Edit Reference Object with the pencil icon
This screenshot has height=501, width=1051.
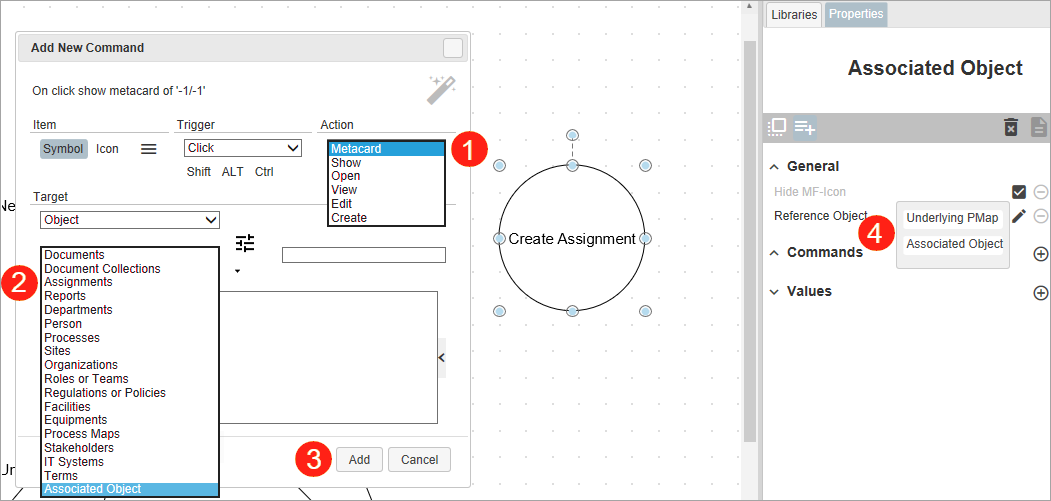pos(1019,216)
